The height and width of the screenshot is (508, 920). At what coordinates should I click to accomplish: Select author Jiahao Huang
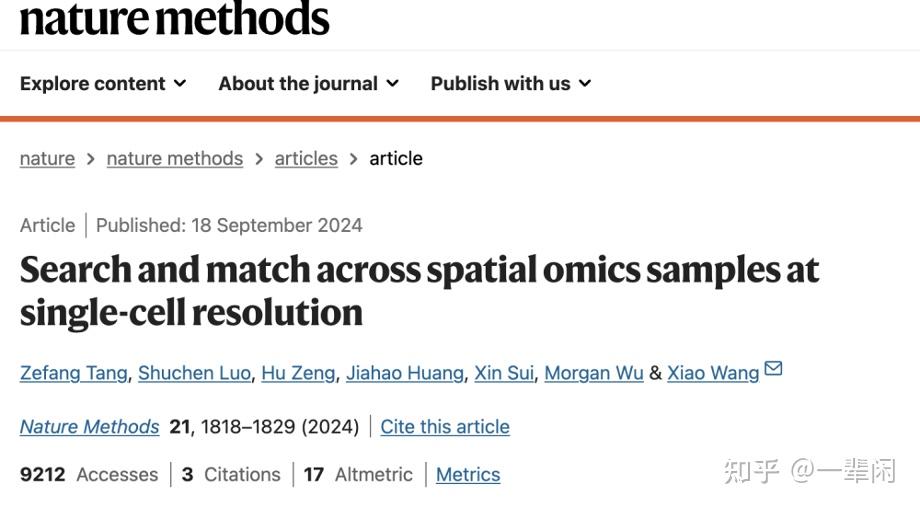click(405, 373)
